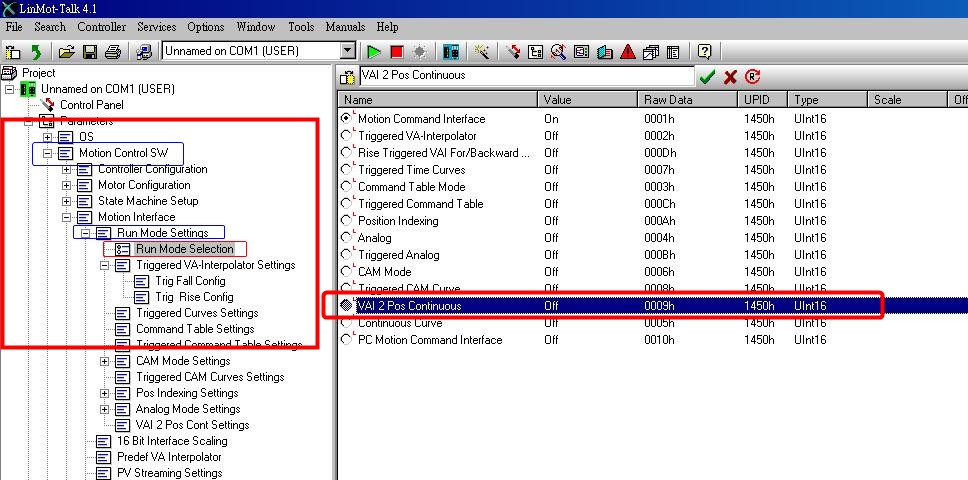The width and height of the screenshot is (968, 480).
Task: Select the Triggered Analog radio button
Action: pos(346,254)
